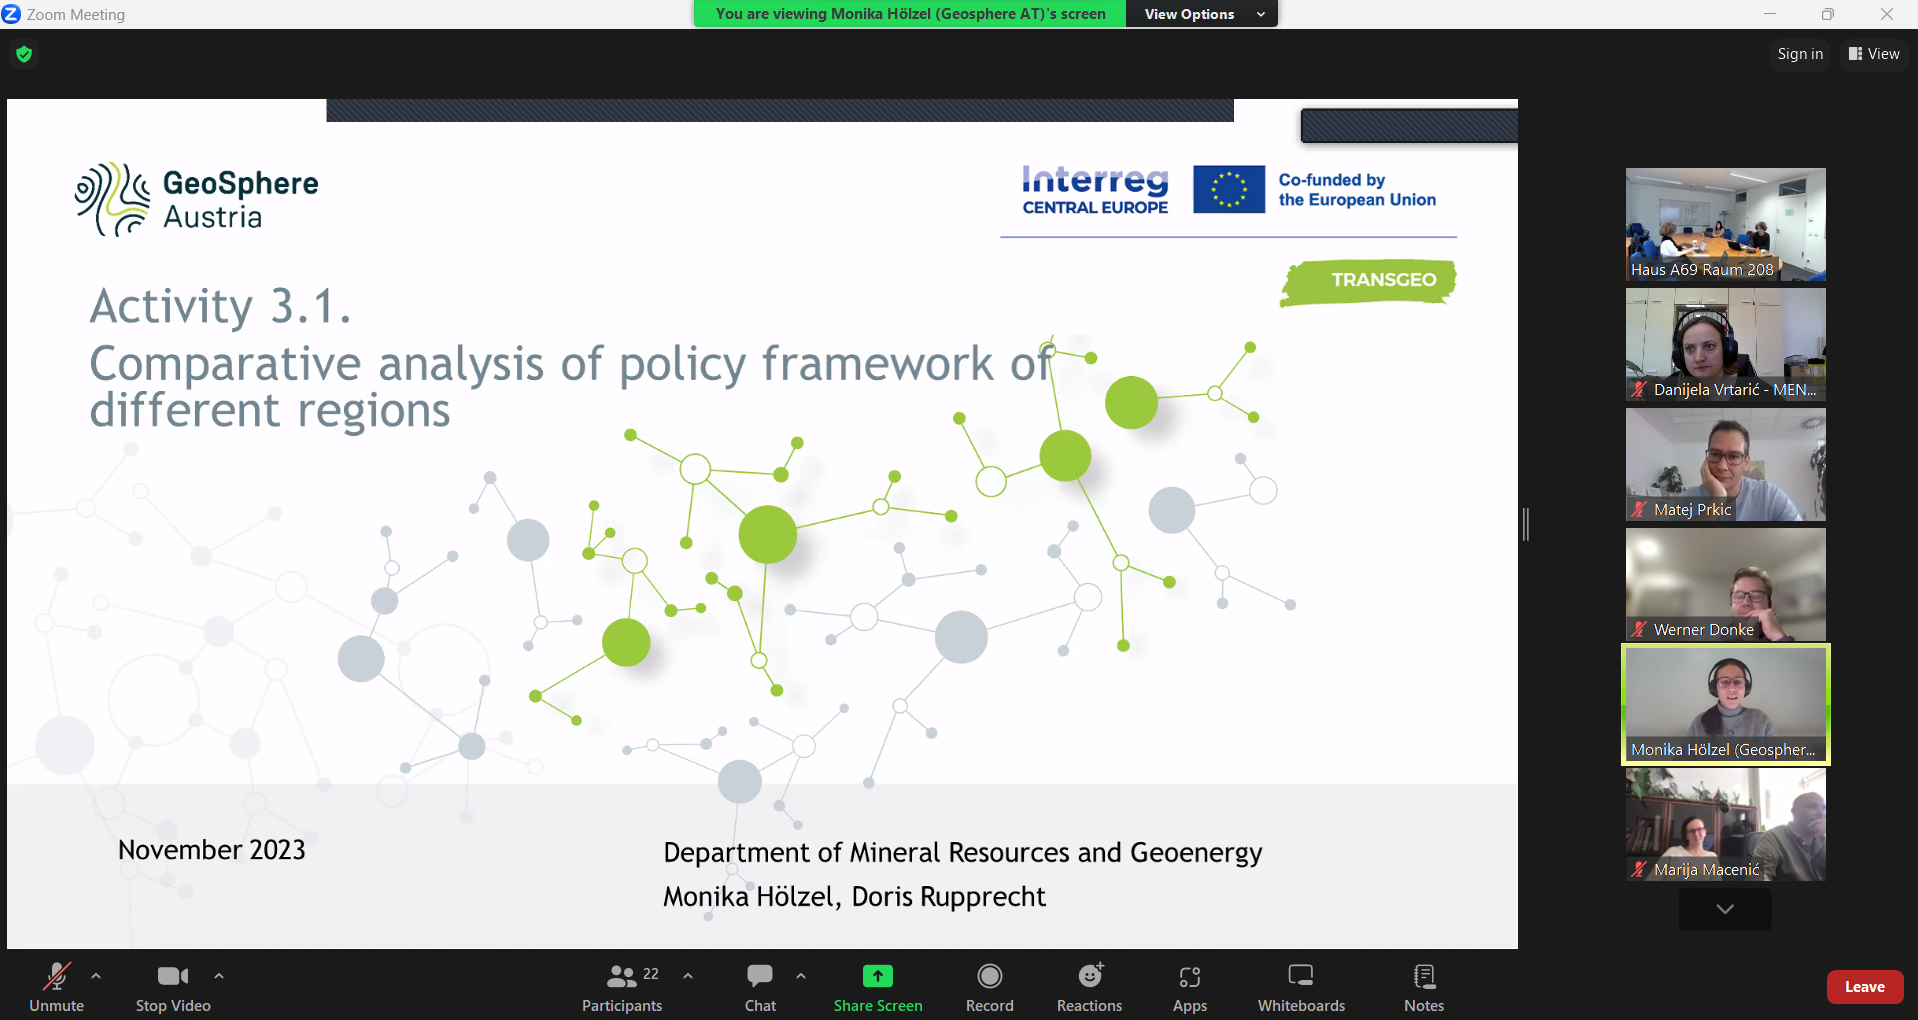Viewport: 1918px width, 1020px height.
Task: Click the panel divider handle
Action: [x=1526, y=524]
